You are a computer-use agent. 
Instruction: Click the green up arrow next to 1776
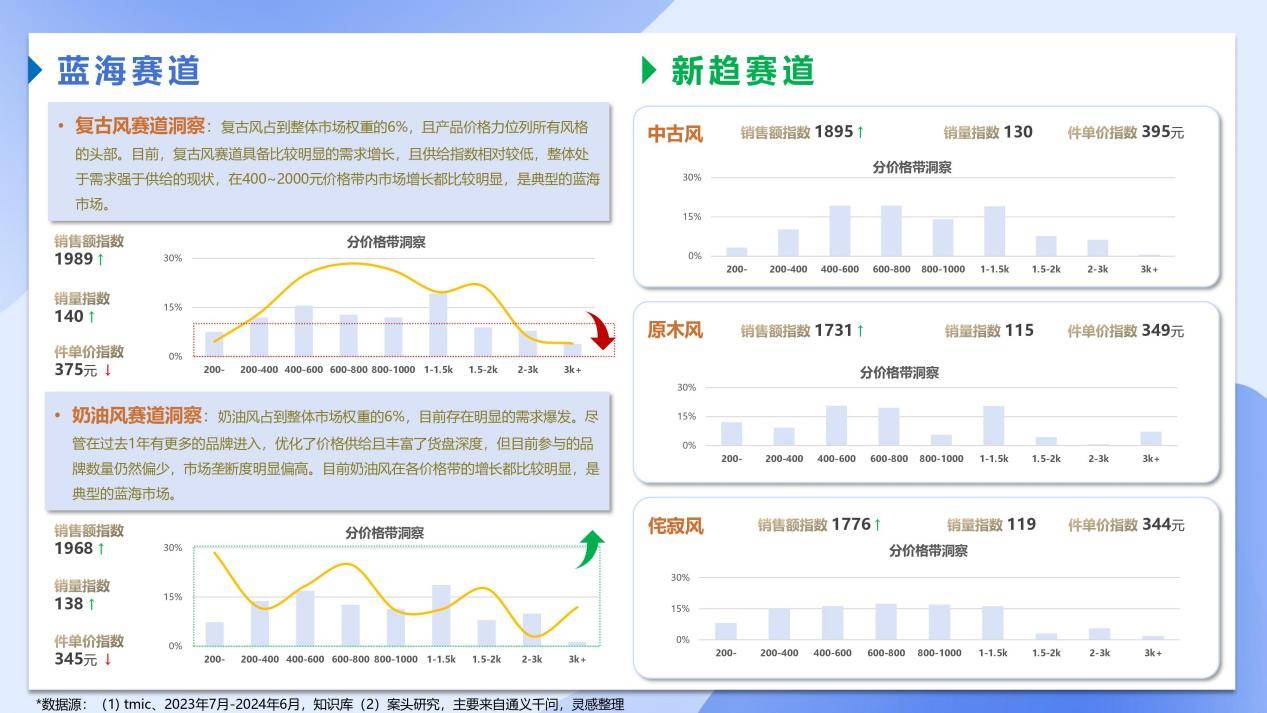pyautogui.click(x=877, y=524)
